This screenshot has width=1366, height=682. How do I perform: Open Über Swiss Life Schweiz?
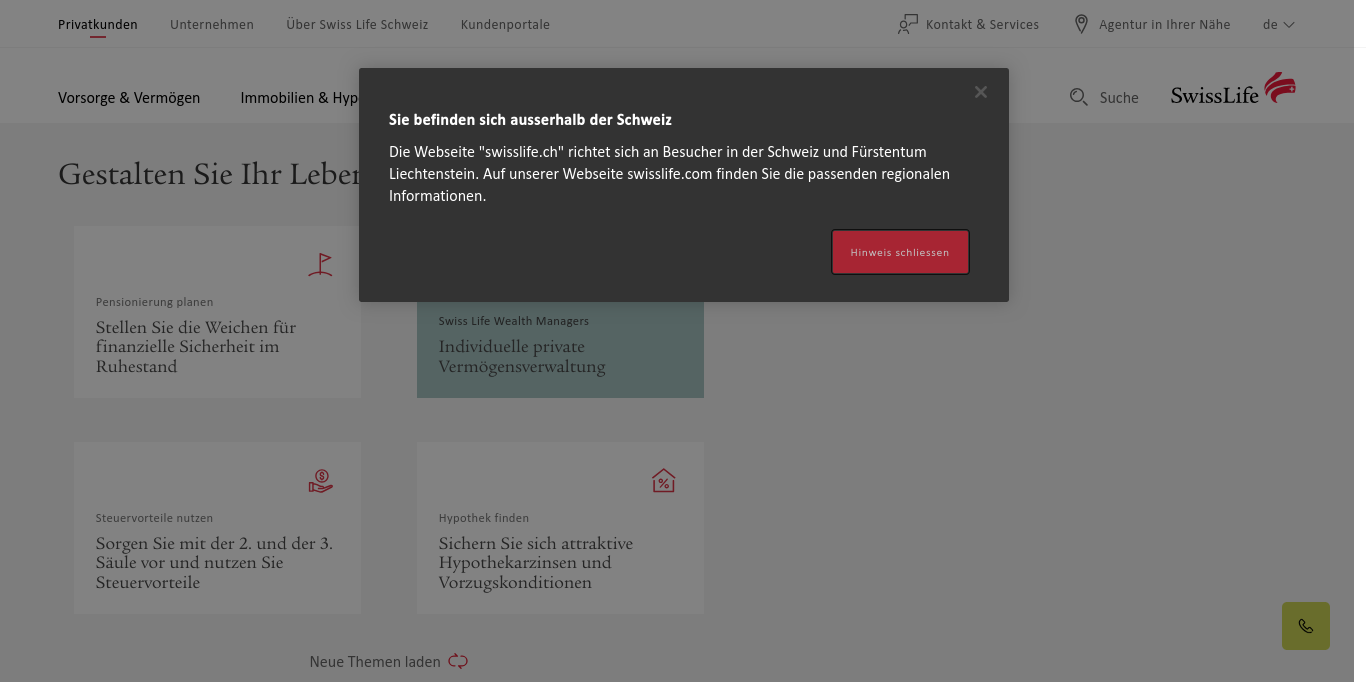point(357,24)
